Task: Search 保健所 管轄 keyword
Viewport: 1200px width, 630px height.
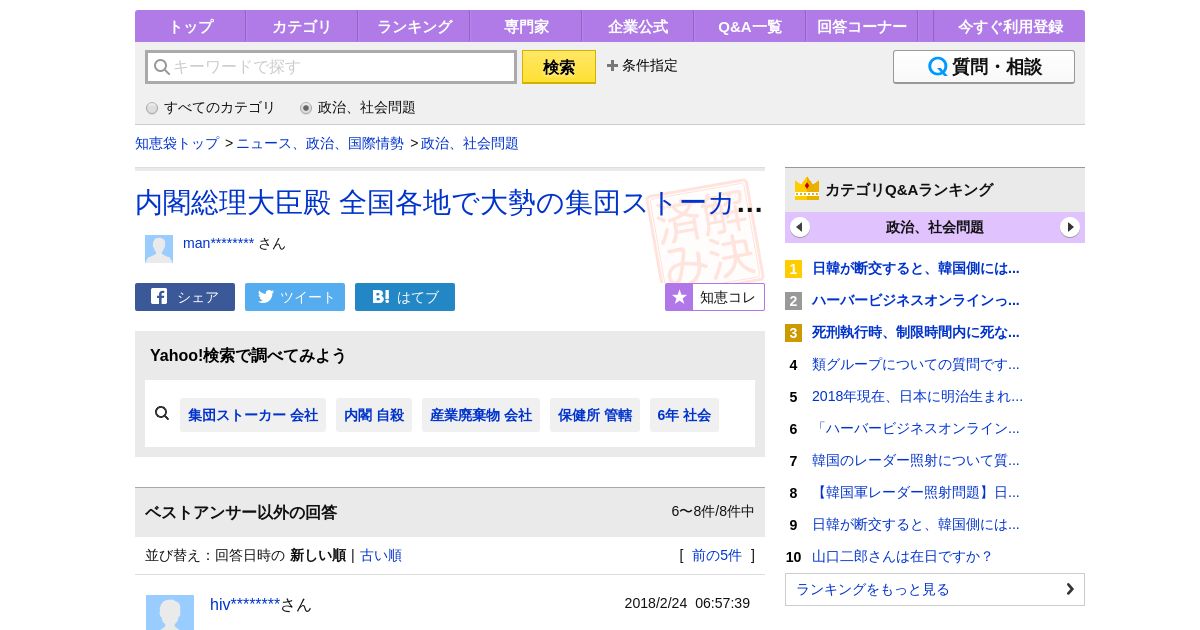Action: coord(595,415)
